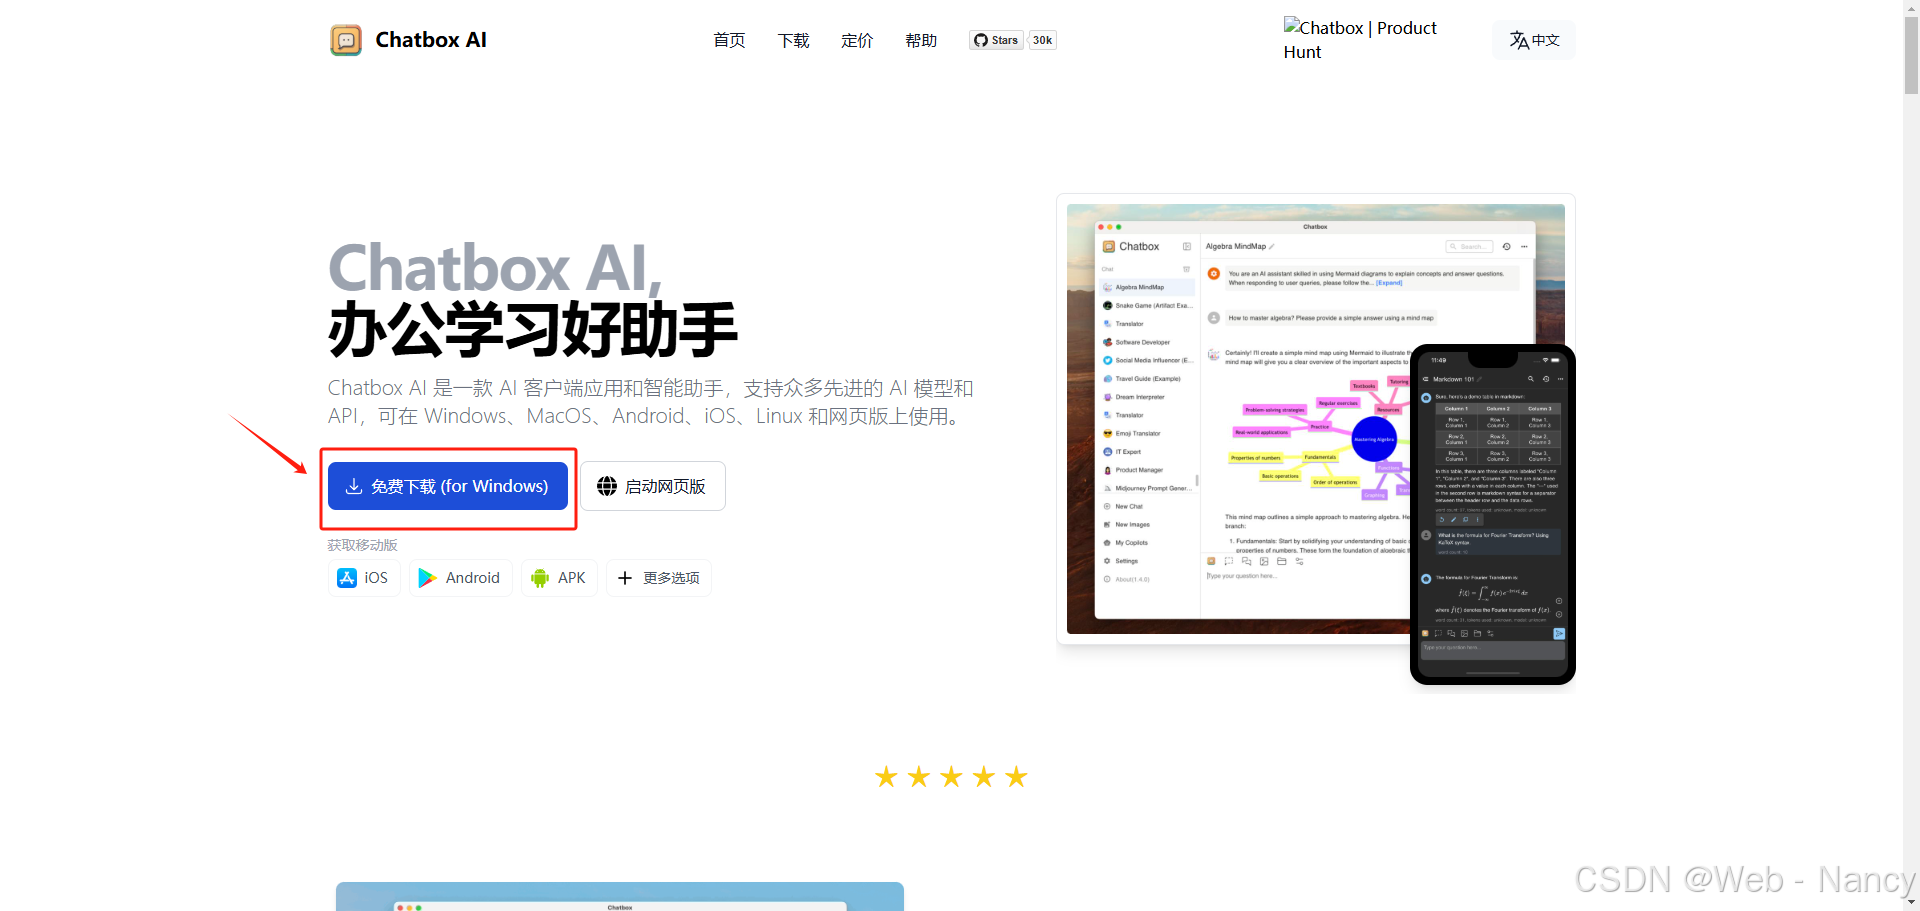Click the 30k star count badge
This screenshot has height=911, width=1920.
(1042, 40)
